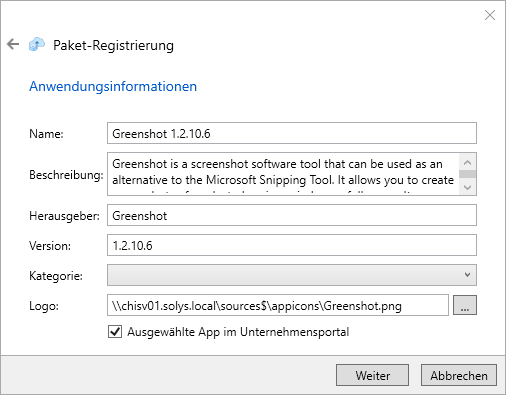The height and width of the screenshot is (395, 506).
Task: Close the Paket-Registrierung dialog window
Action: point(490,15)
